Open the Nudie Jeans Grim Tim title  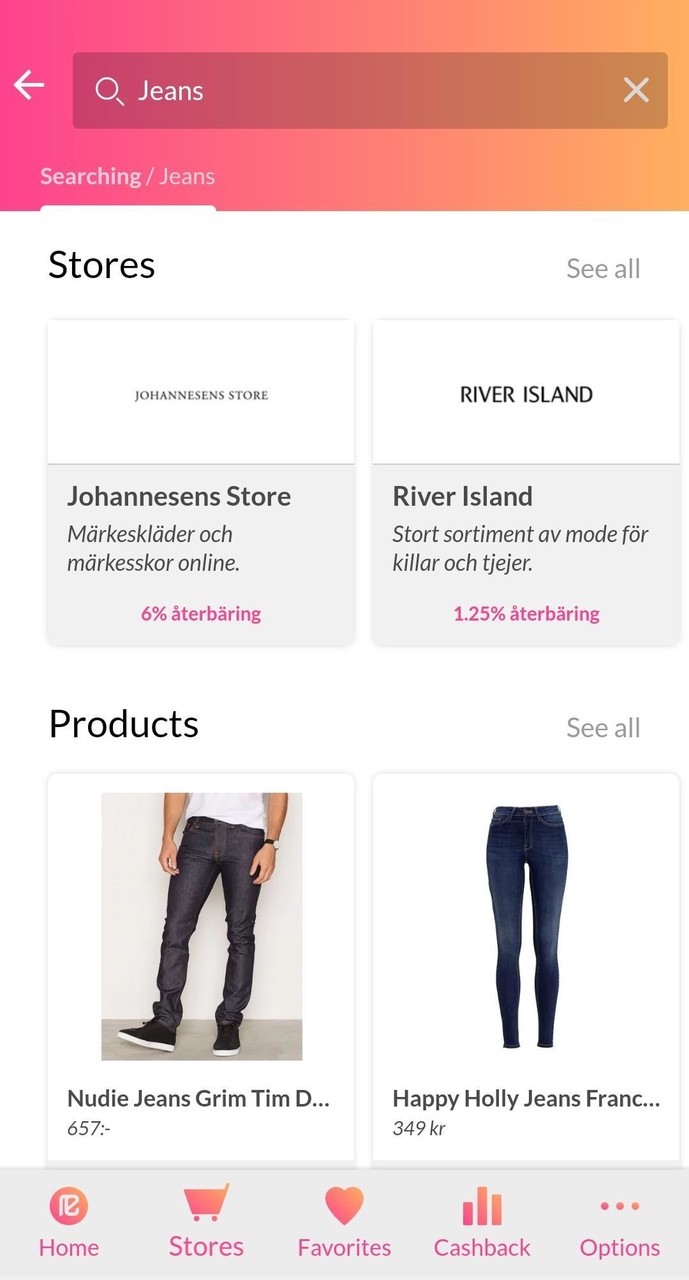click(x=198, y=1099)
